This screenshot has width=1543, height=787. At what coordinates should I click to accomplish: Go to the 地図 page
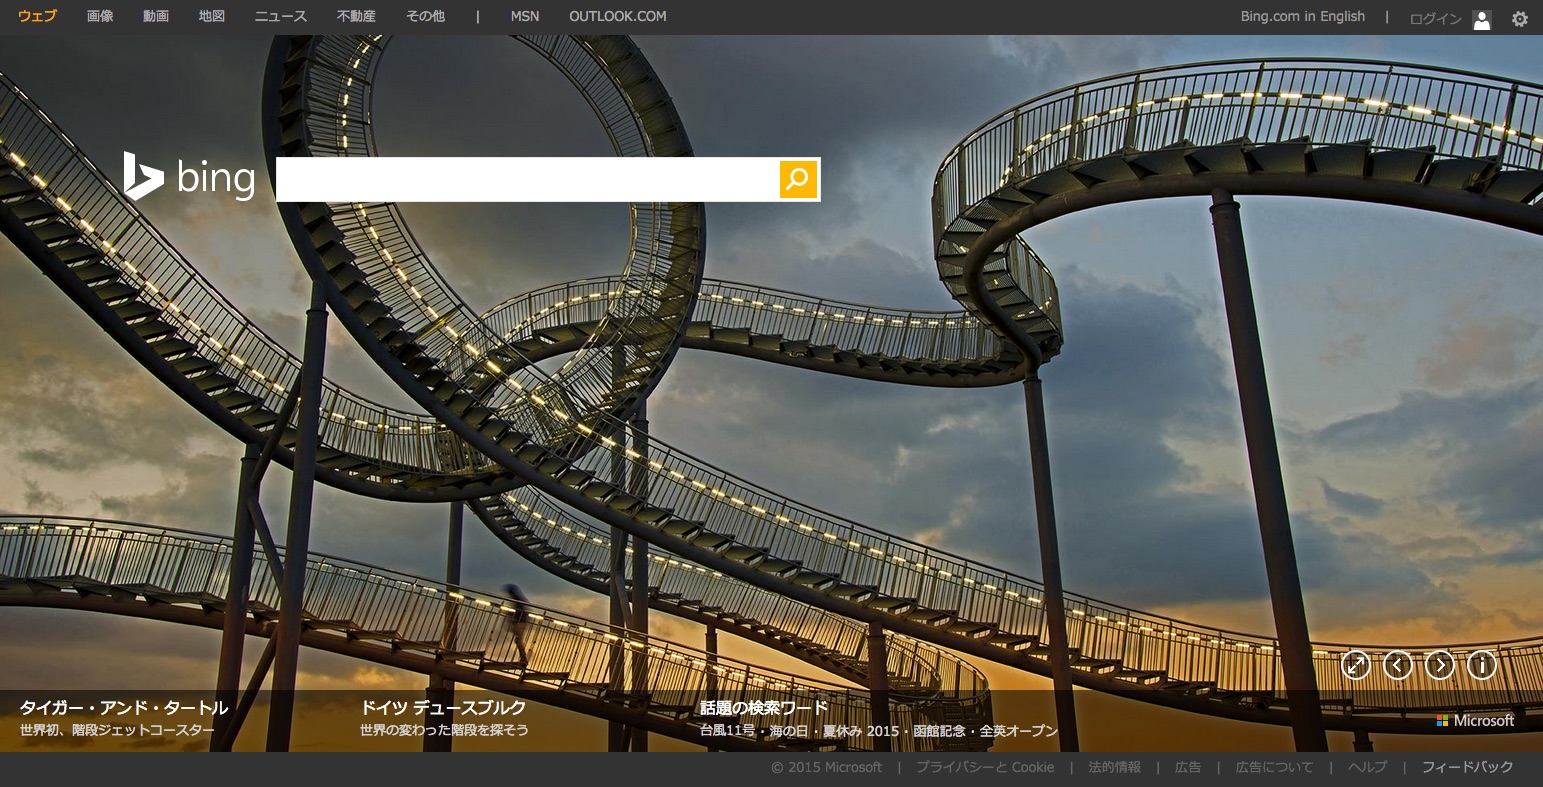pyautogui.click(x=212, y=16)
